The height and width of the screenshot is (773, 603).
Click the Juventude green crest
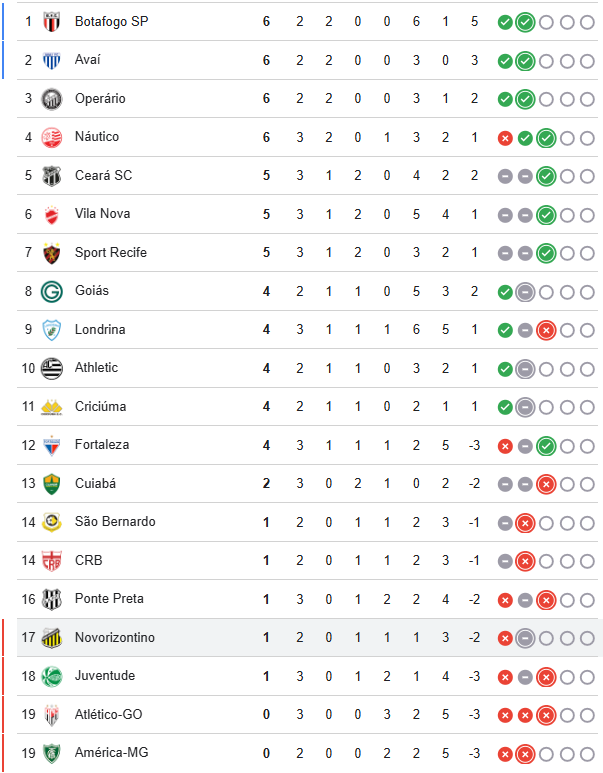pyautogui.click(x=51, y=676)
